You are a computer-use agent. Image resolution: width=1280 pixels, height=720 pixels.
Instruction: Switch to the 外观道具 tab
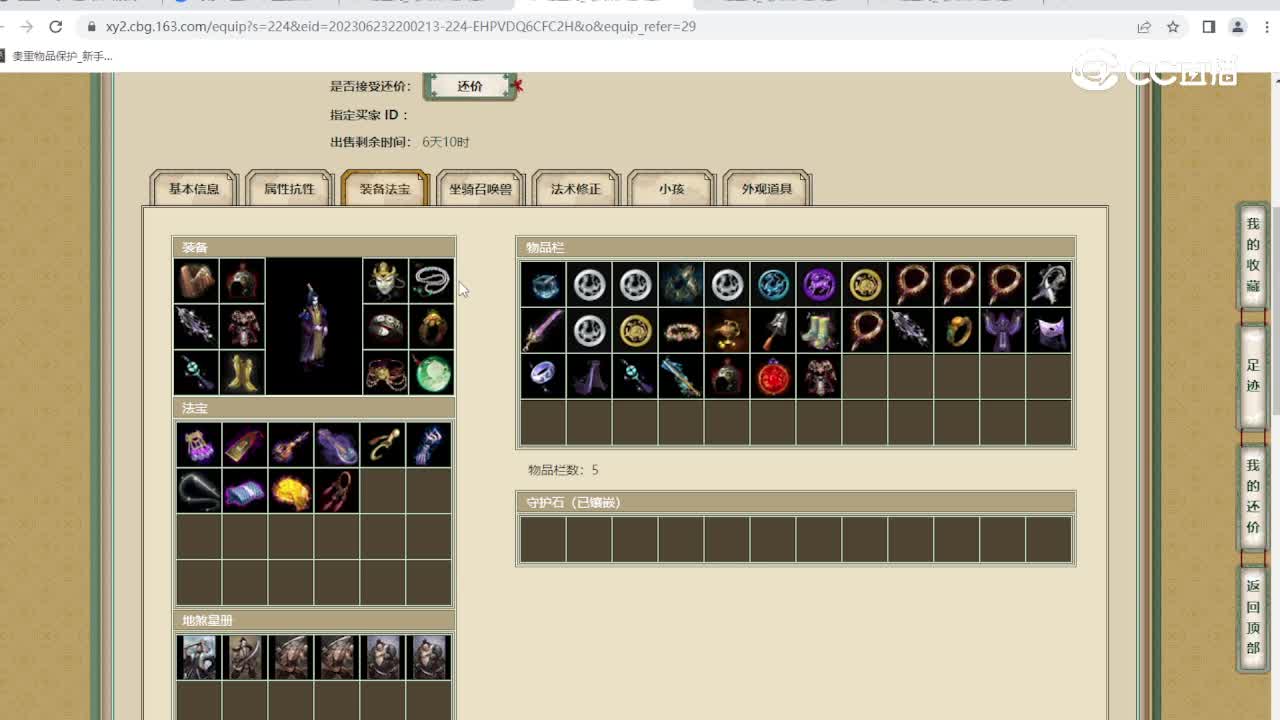767,188
